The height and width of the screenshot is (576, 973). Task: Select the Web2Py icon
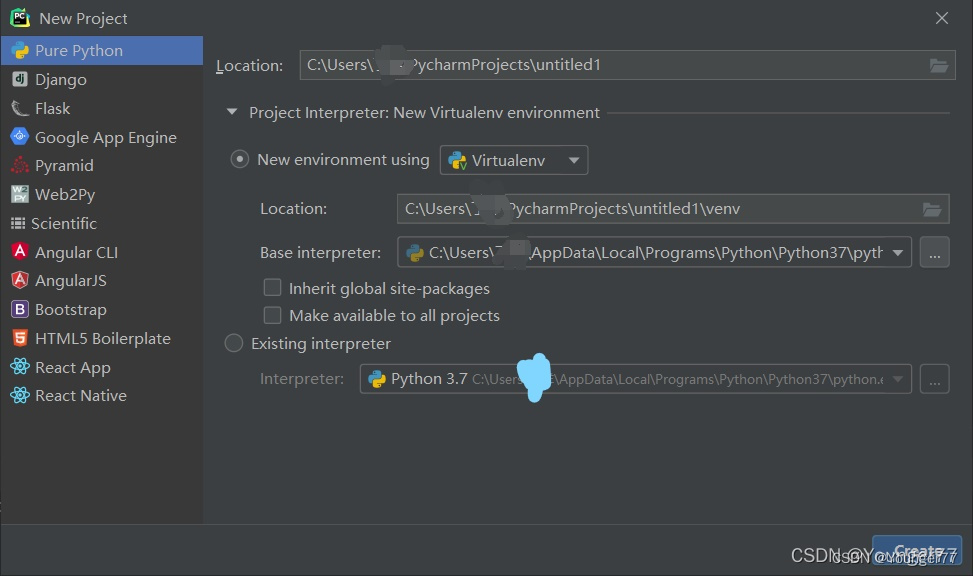(x=20, y=194)
